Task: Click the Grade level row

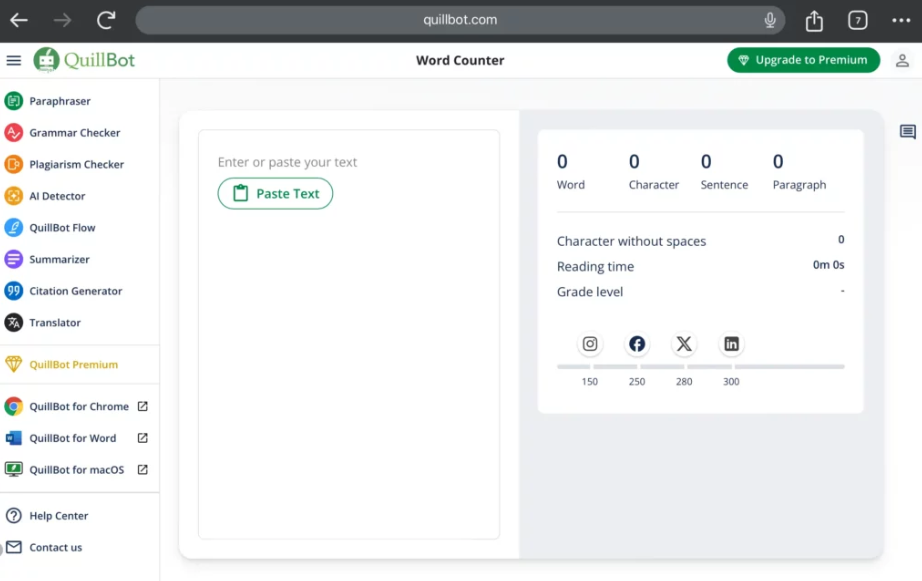Action: pos(700,292)
